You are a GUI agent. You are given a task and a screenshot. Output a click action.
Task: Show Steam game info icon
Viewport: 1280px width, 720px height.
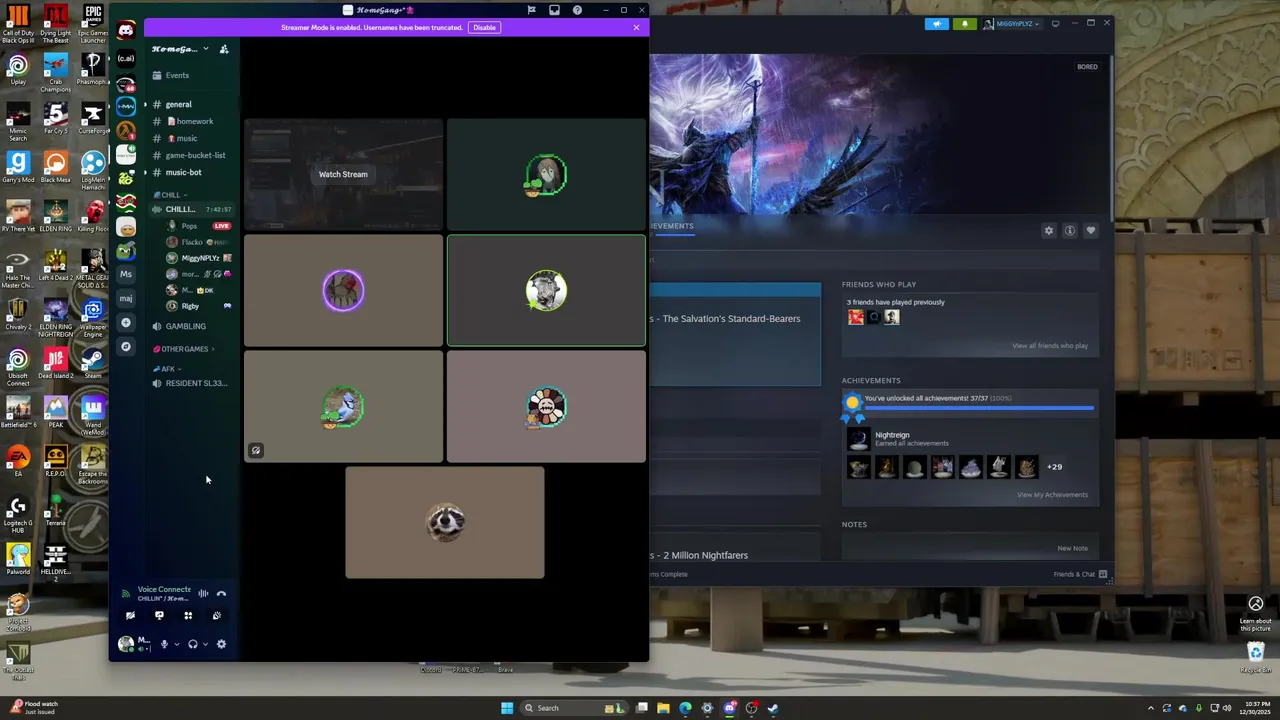1070,231
